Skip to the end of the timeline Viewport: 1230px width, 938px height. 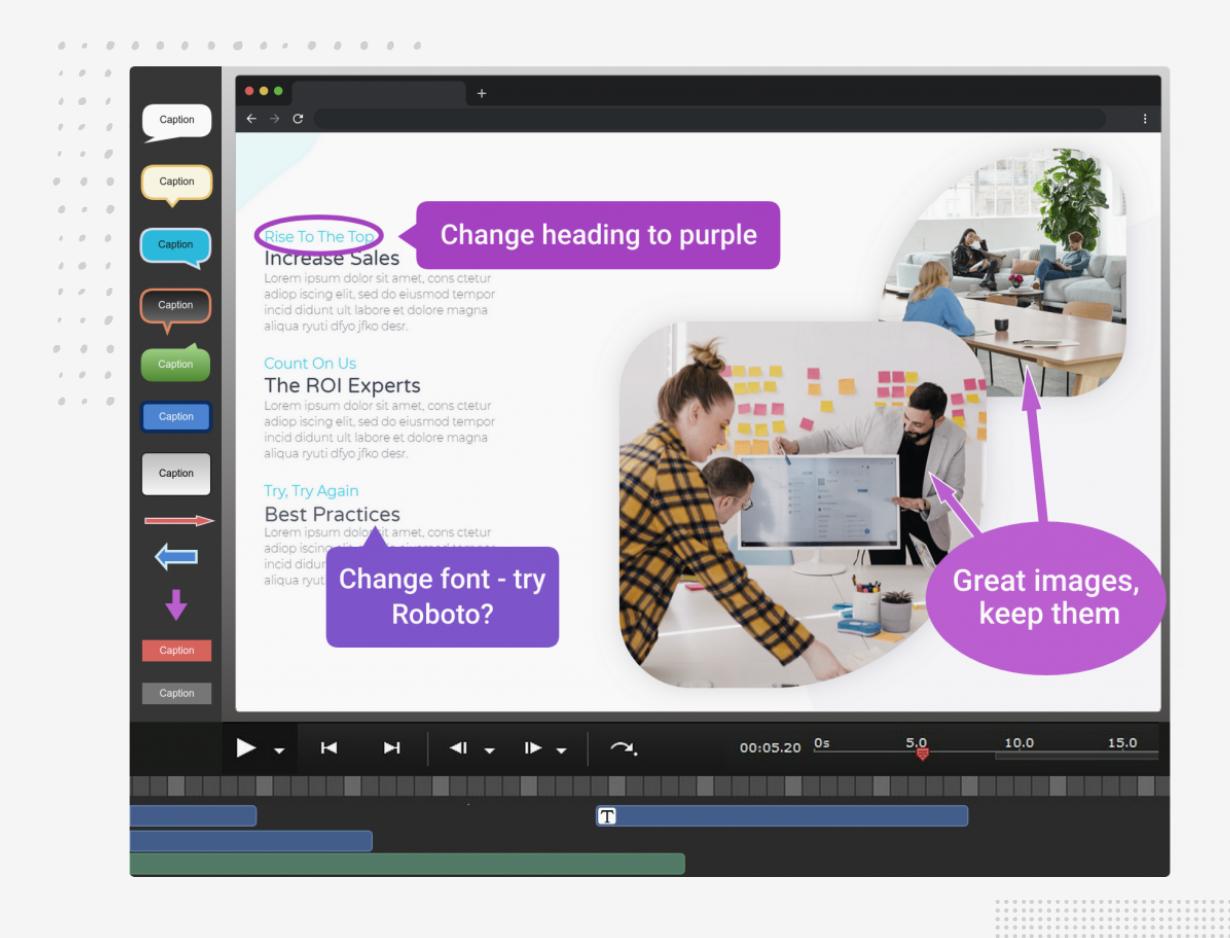392,748
